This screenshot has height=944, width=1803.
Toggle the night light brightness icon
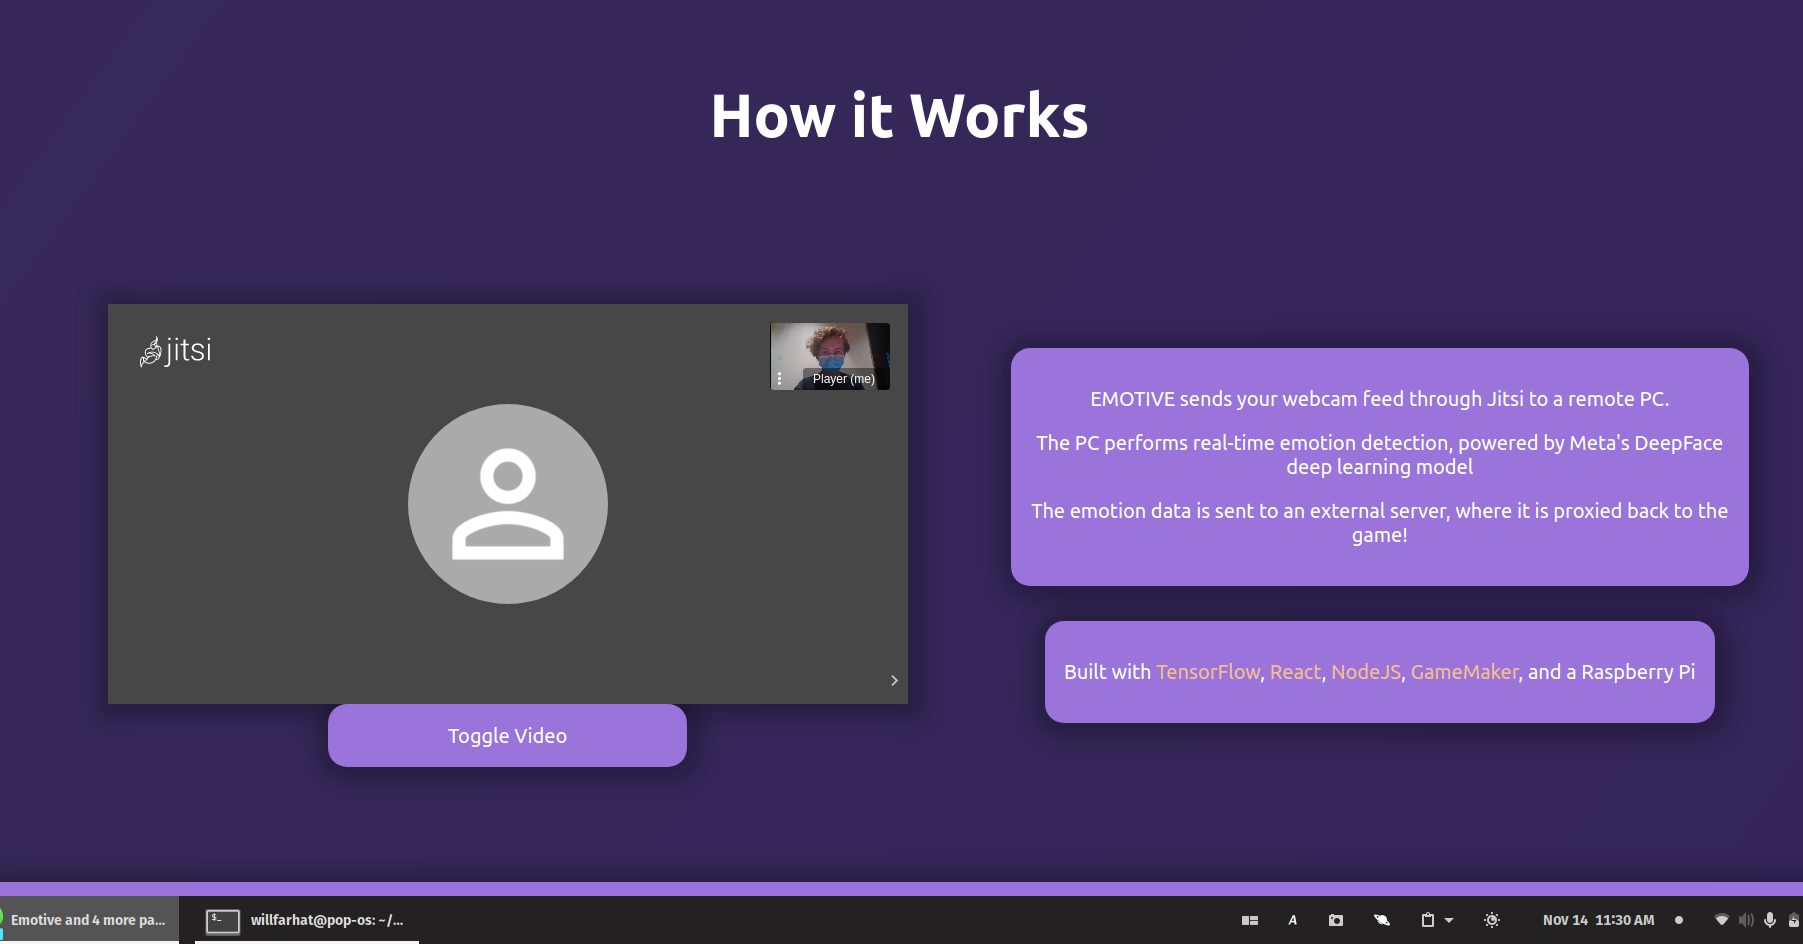[1492, 920]
